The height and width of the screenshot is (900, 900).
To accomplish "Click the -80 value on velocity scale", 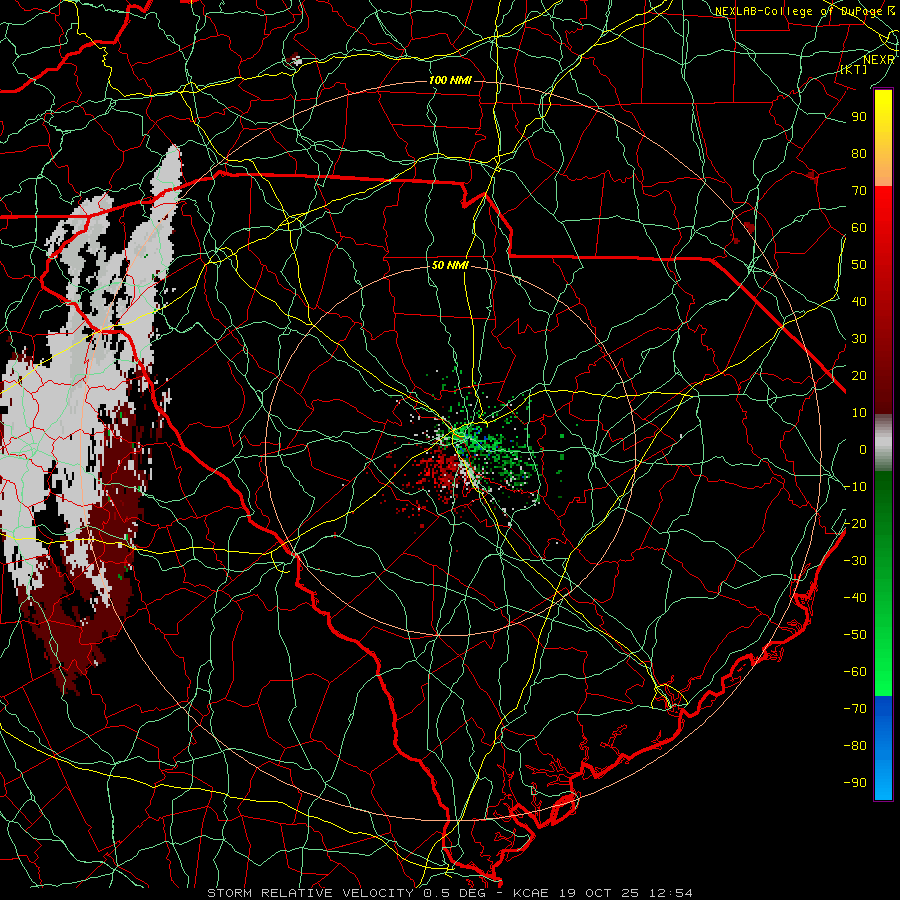I will coord(856,746).
